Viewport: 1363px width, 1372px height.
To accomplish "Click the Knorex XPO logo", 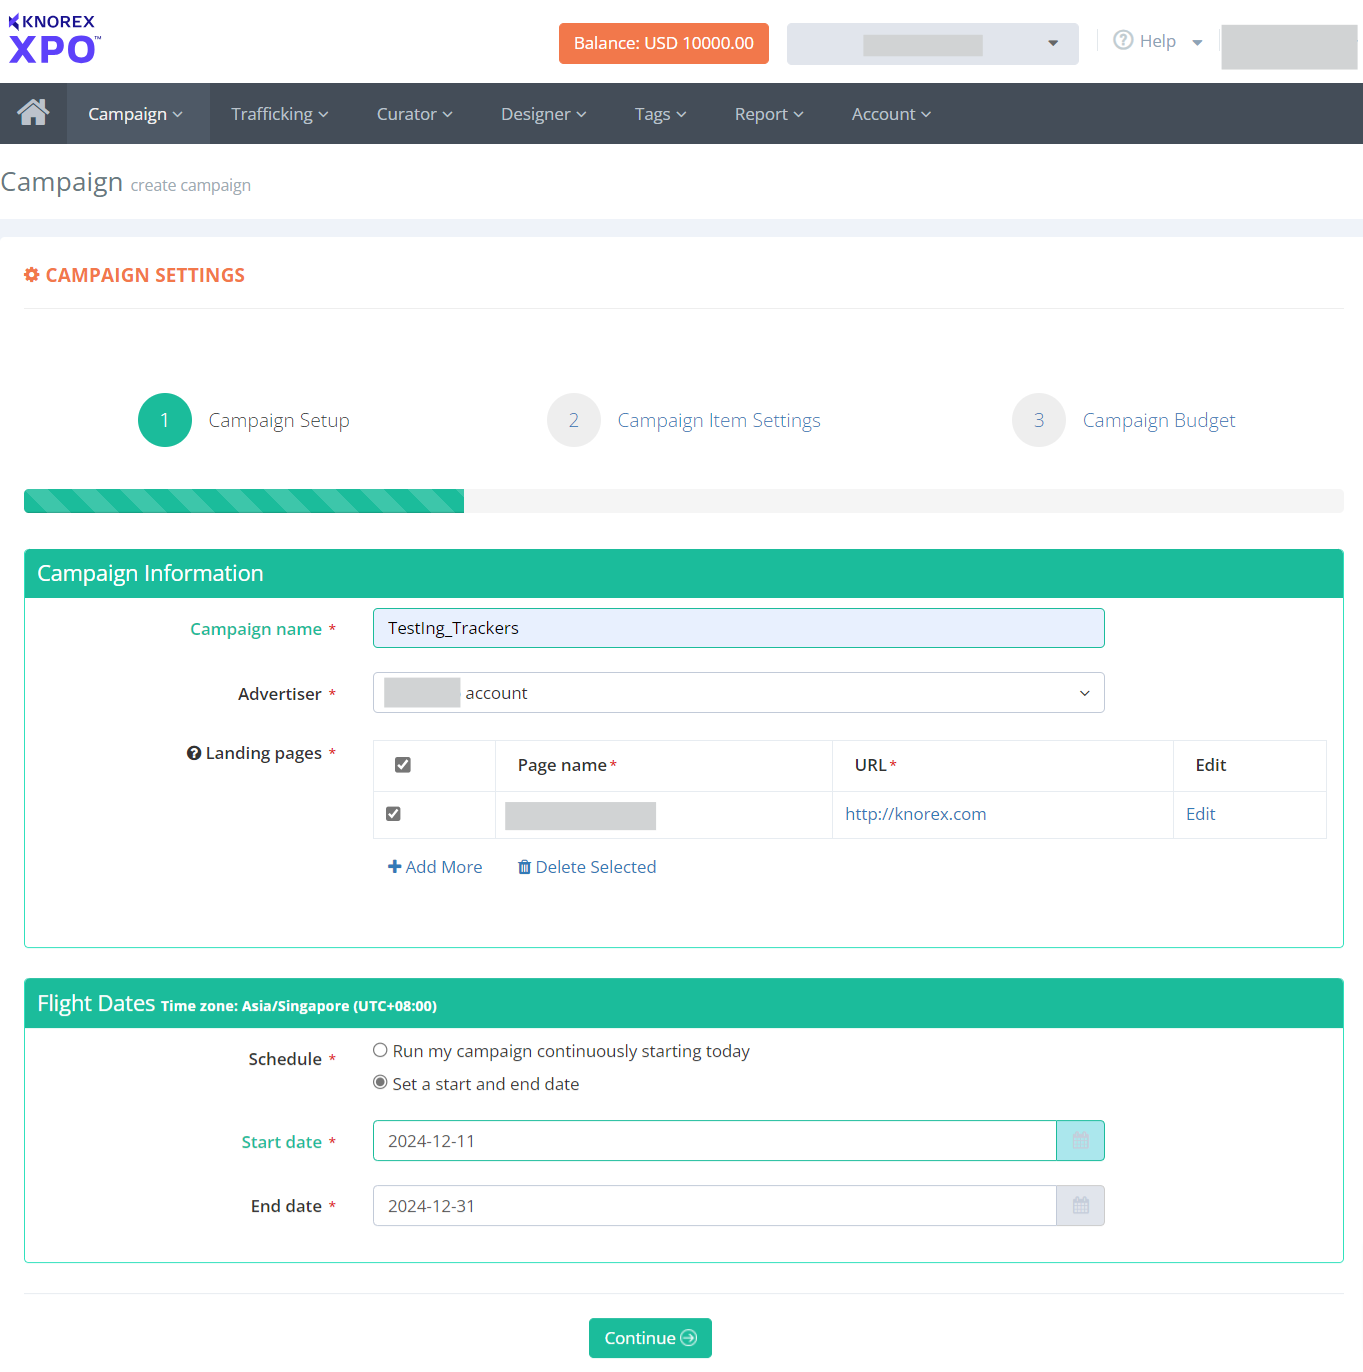I will [x=54, y=40].
